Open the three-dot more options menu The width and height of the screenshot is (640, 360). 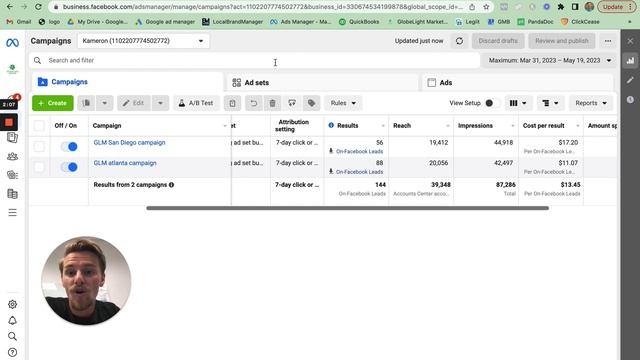pyautogui.click(x=608, y=41)
